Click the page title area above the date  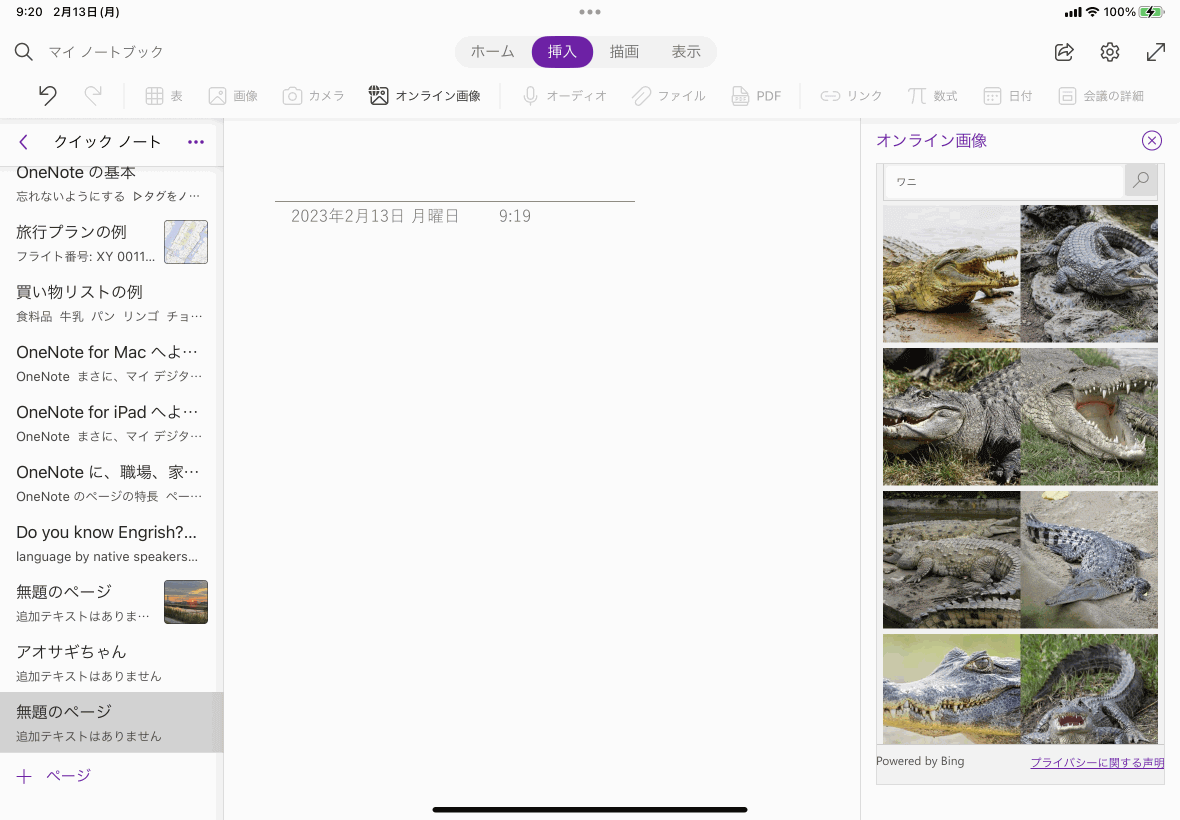(x=455, y=185)
